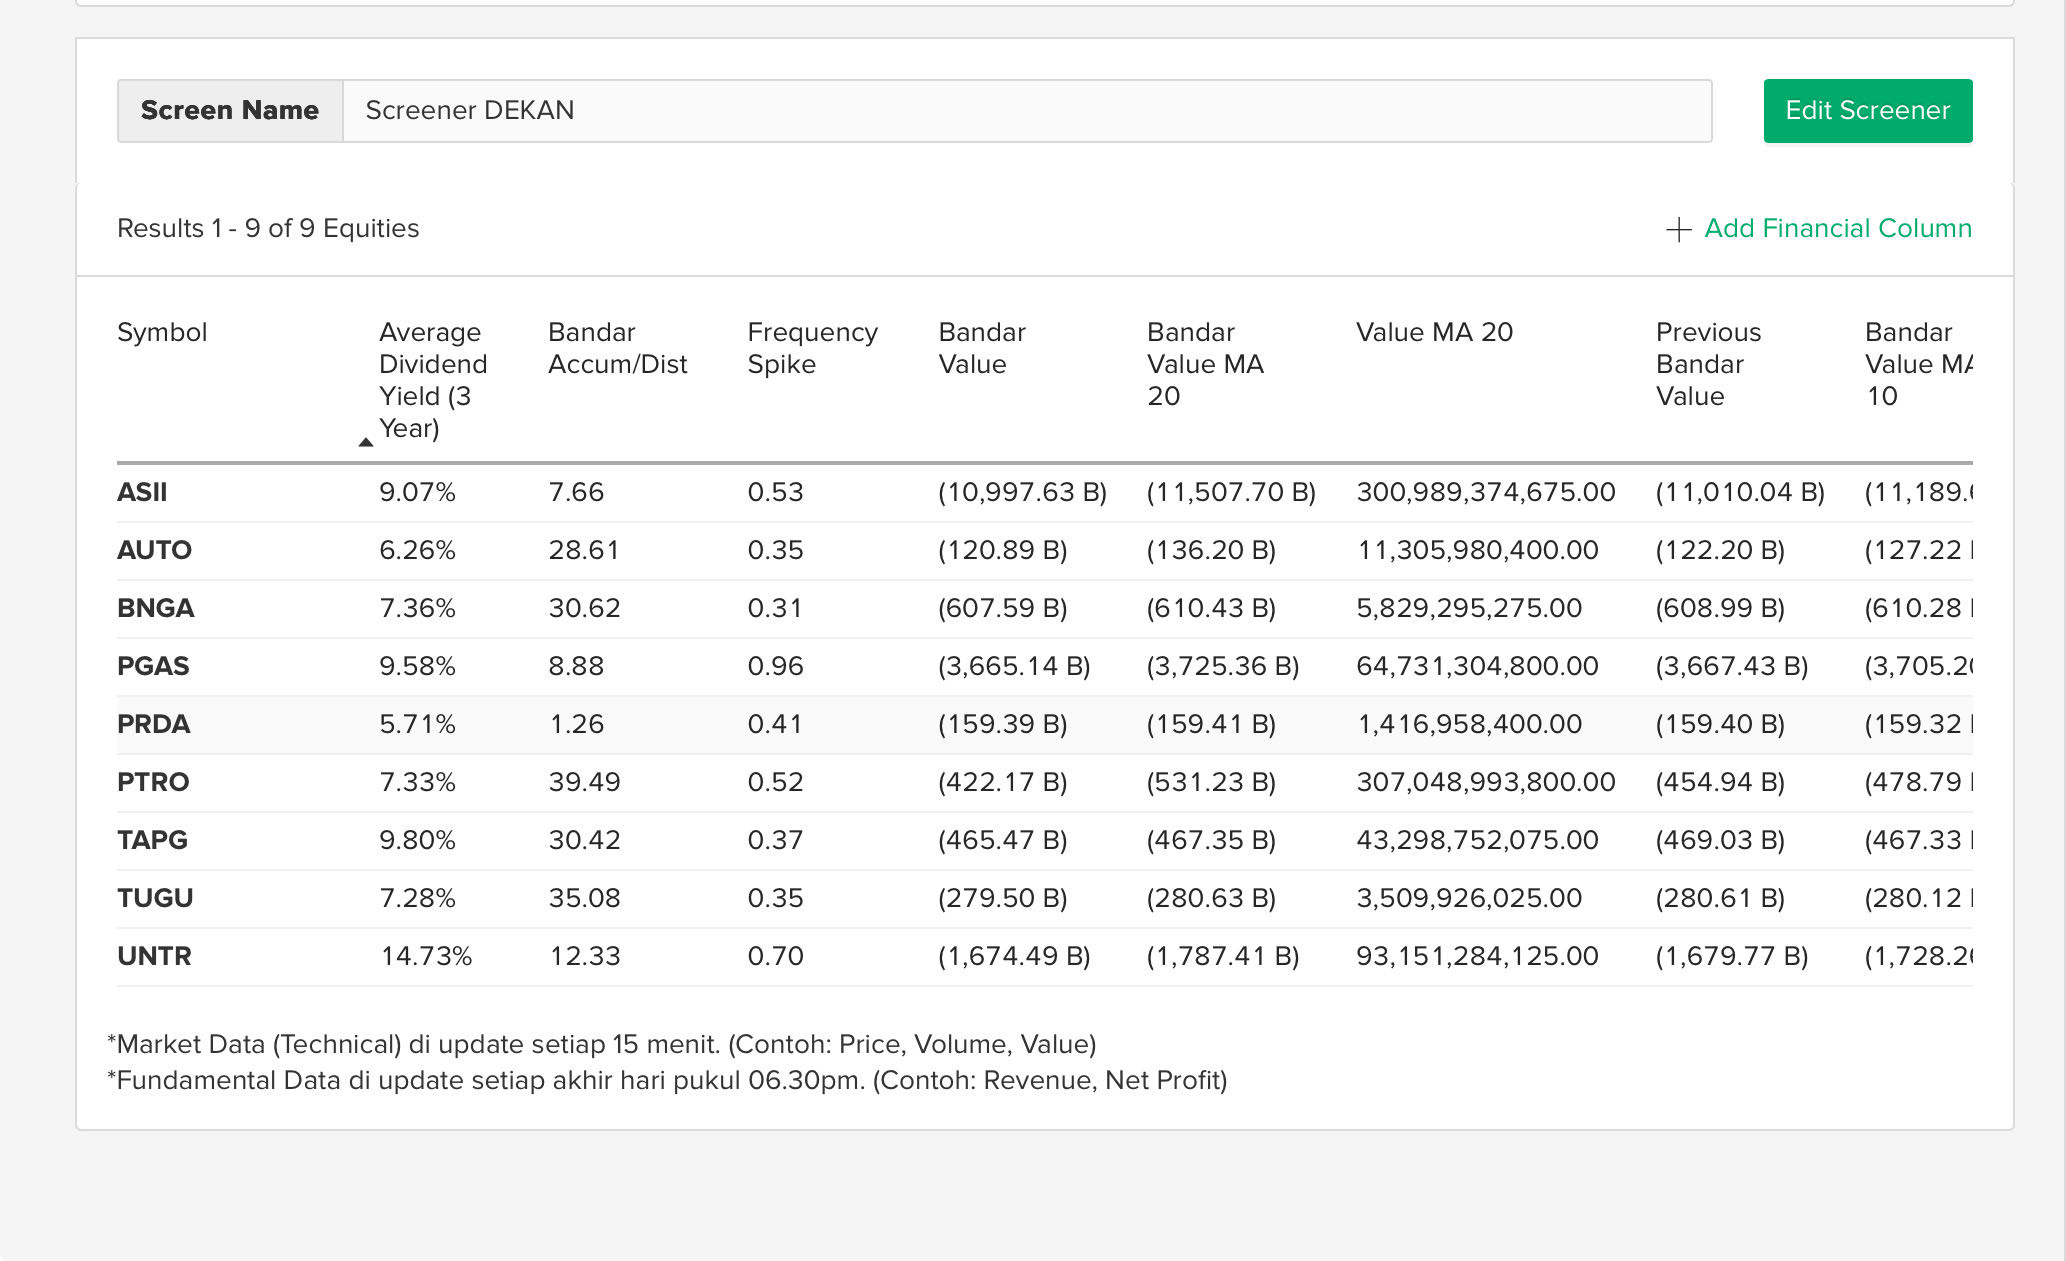Image resolution: width=2066 pixels, height=1261 pixels.
Task: Select TUGU Bandar Accum/Dist value 35.08
Action: 584,899
